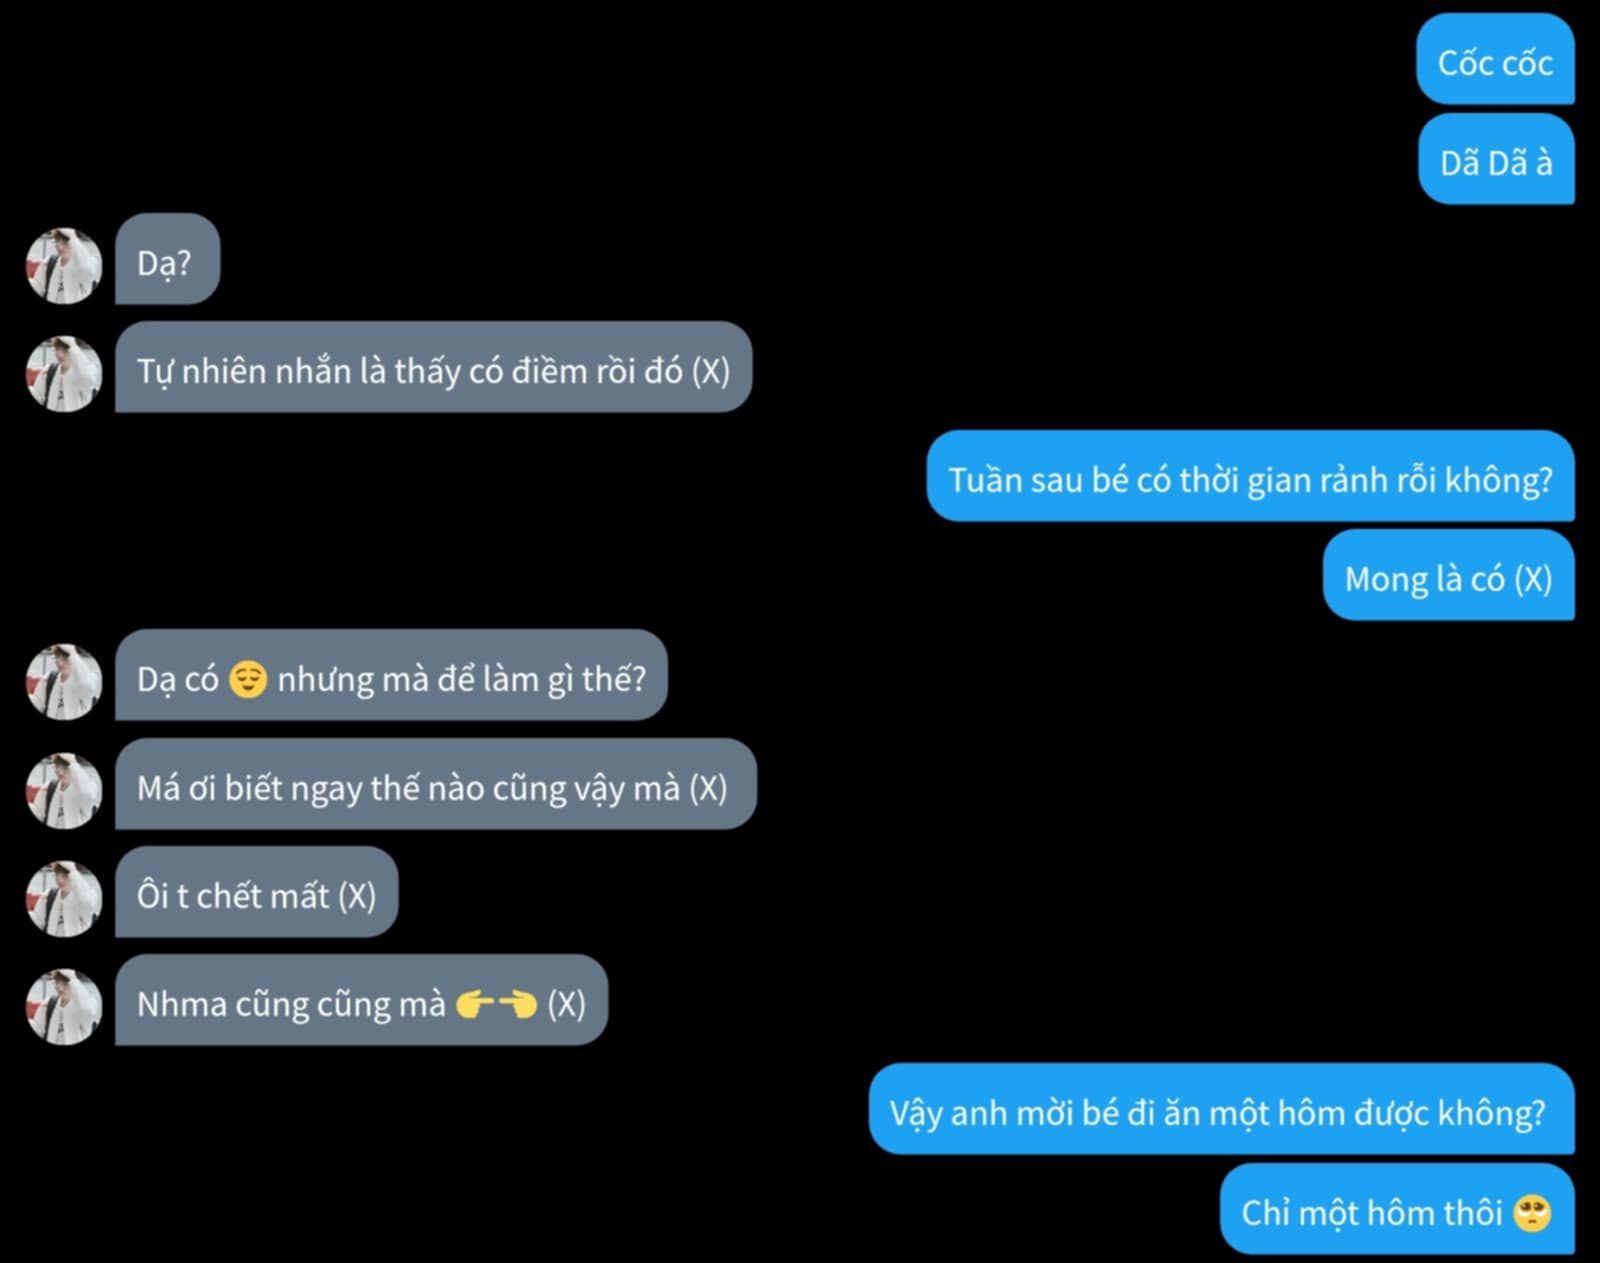This screenshot has height=1263, width=1600.
Task: Click the pleading emoji in "Chỉ một hôm thôi"
Action: coord(1532,1212)
